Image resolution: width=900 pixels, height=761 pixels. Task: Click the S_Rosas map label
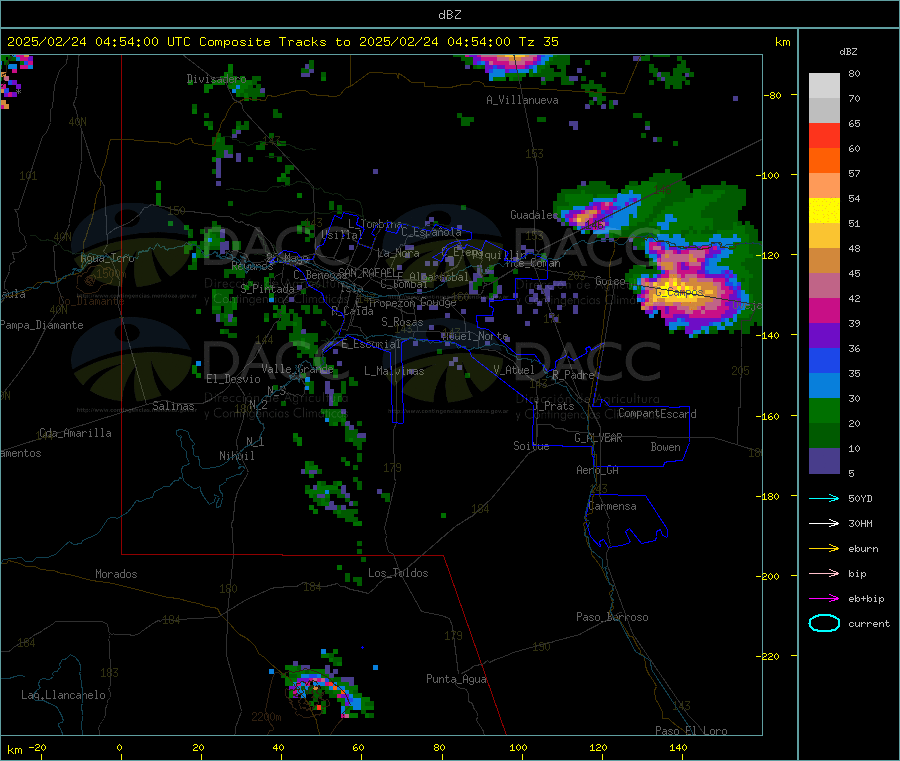(x=402, y=322)
